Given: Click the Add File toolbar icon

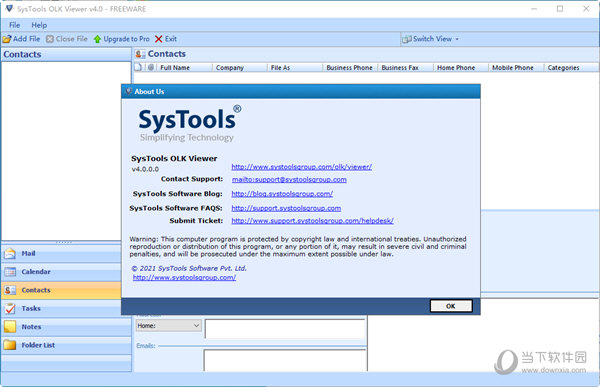Looking at the screenshot, I should tap(7, 39).
